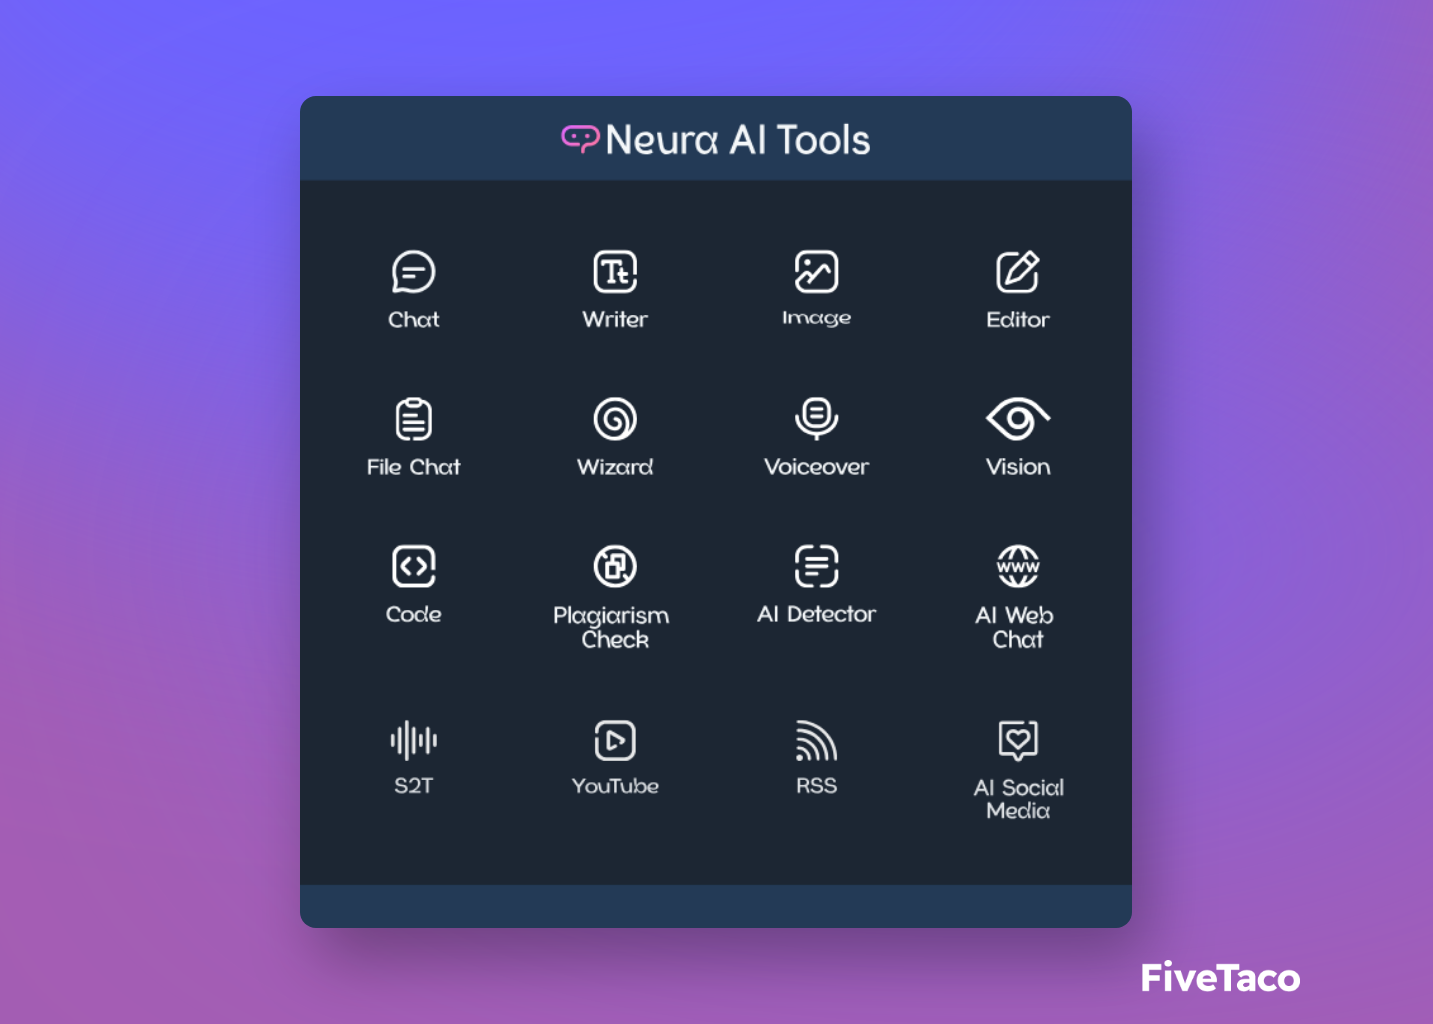
Task: Select the AI Web Chat globe icon
Action: pyautogui.click(x=1018, y=567)
